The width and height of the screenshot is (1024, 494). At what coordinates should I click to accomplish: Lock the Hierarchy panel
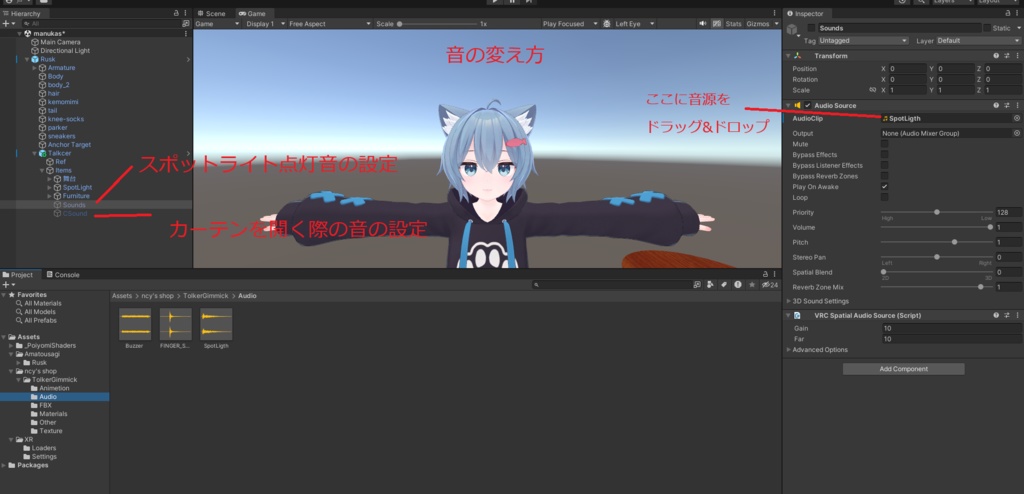(x=176, y=13)
